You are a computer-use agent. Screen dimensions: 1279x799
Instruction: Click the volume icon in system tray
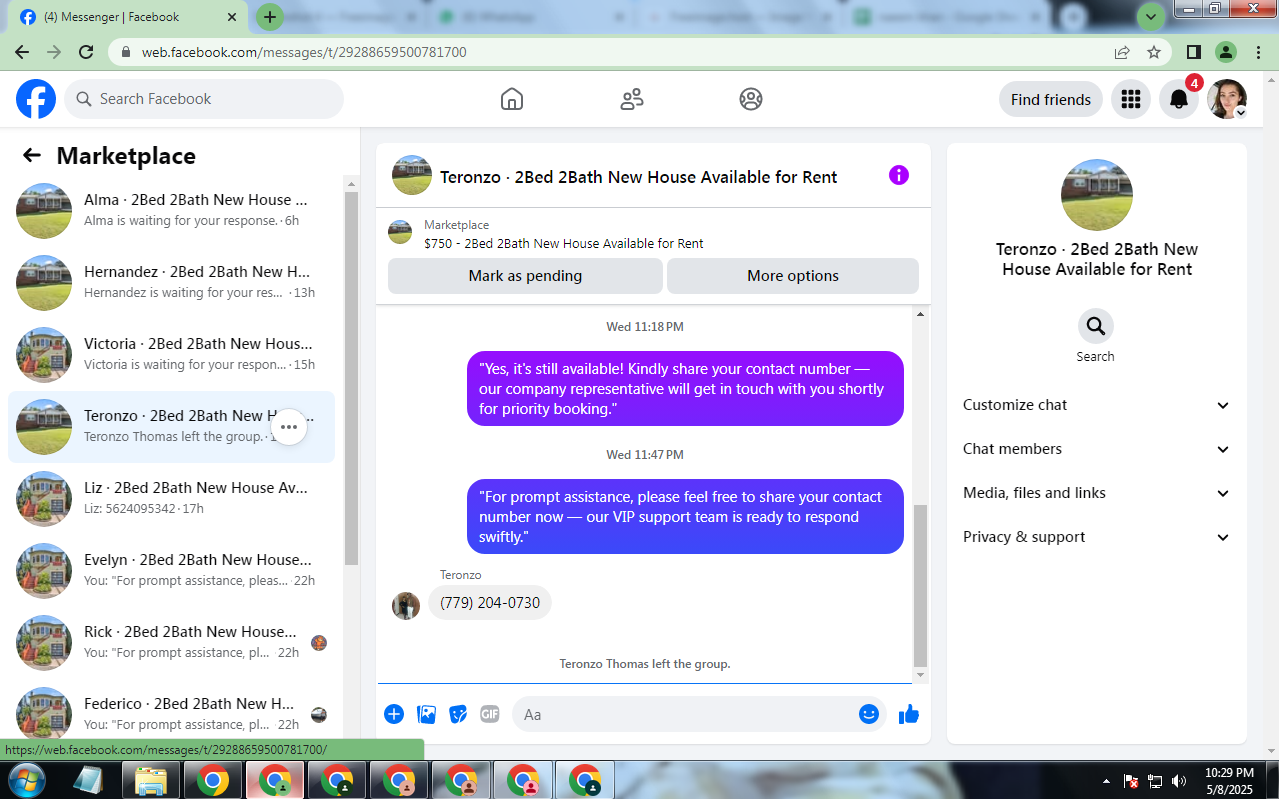(x=1179, y=781)
